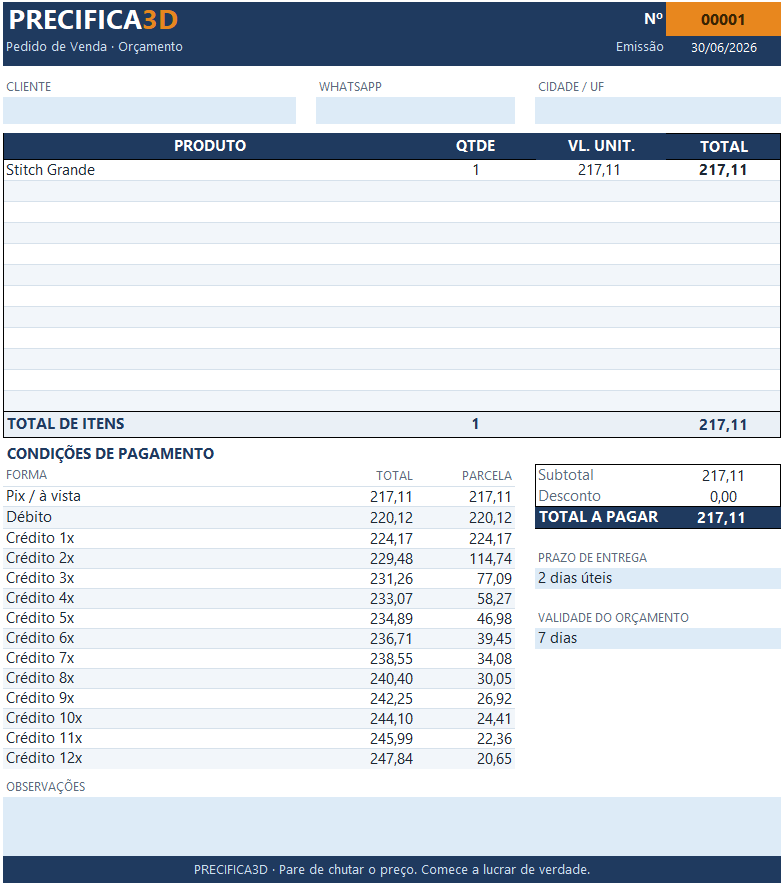784x886 pixels.
Task: Select the PRECIFICA3D logo title
Action: (x=93, y=20)
